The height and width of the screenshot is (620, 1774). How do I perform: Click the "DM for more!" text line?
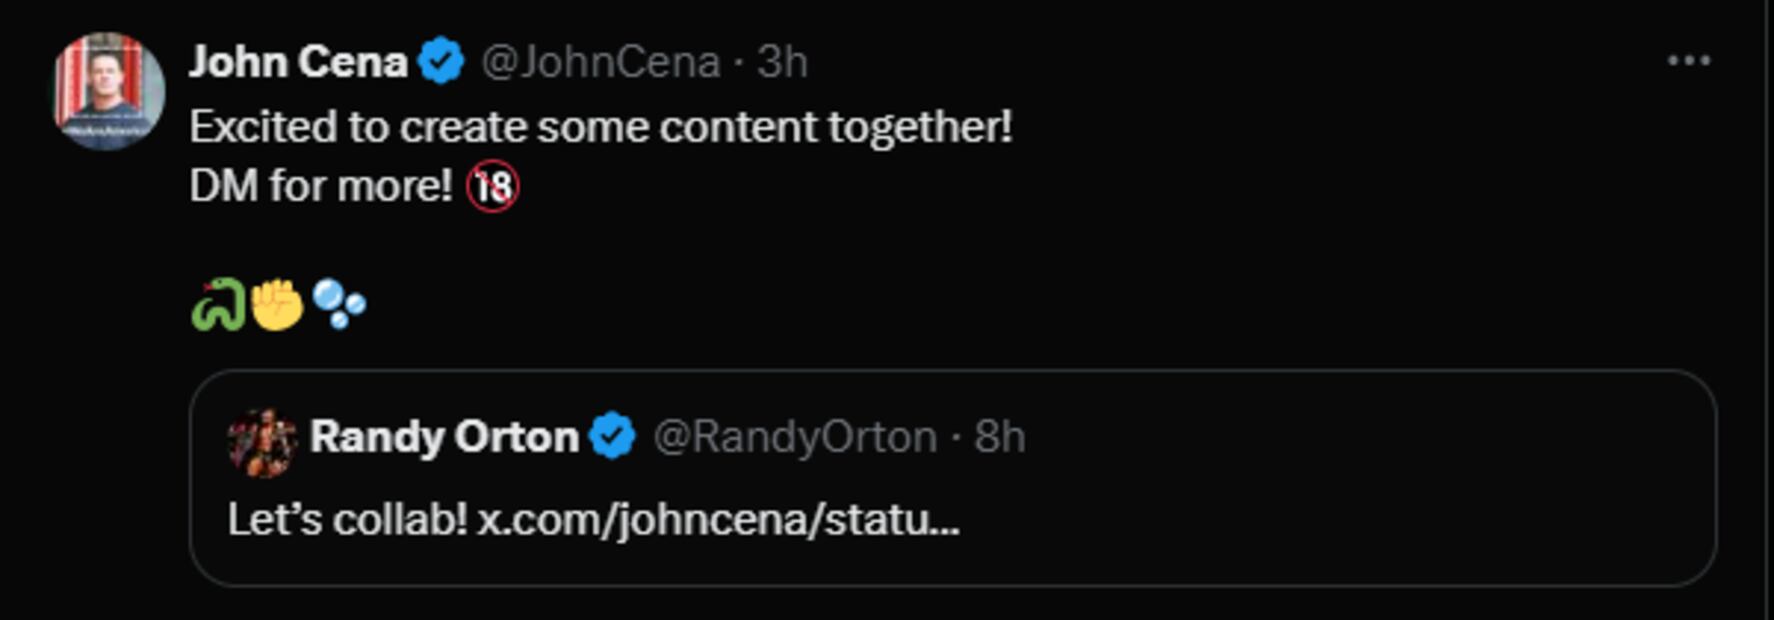320,186
